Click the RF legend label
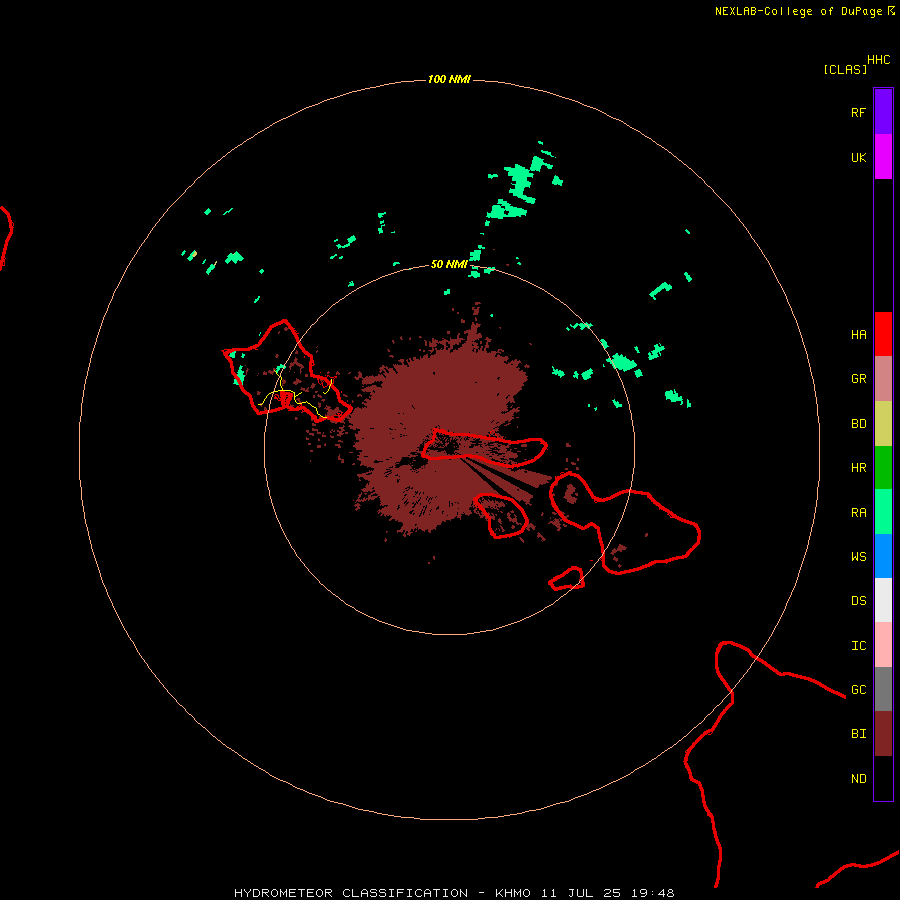This screenshot has height=900, width=900. tap(858, 113)
